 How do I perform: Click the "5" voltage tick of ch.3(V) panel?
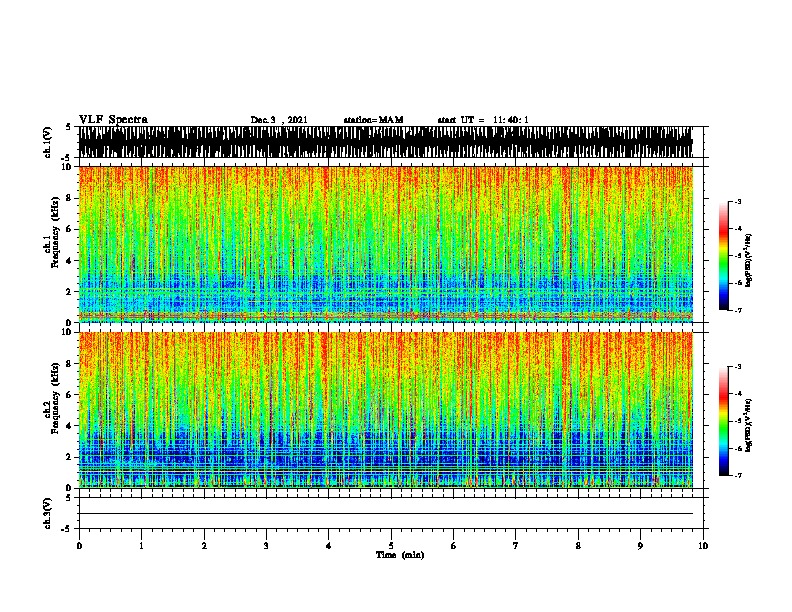tap(68, 498)
